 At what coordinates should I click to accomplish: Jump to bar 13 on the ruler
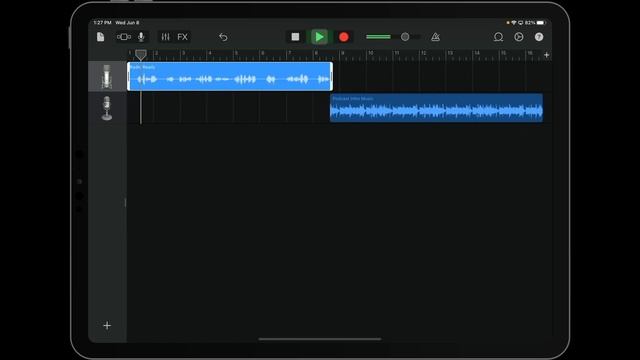point(450,53)
